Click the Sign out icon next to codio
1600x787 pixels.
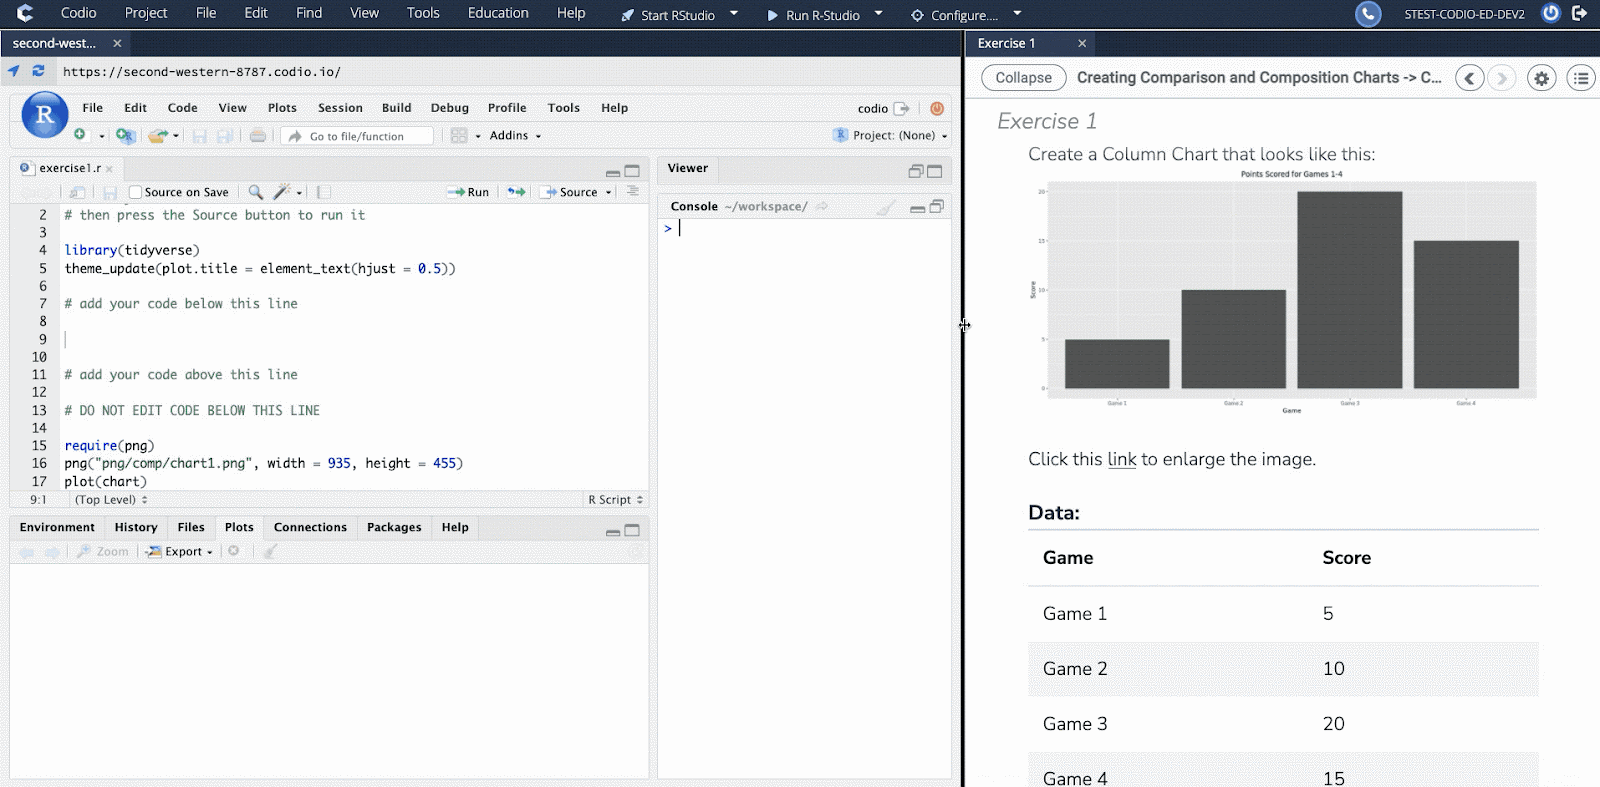(902, 108)
